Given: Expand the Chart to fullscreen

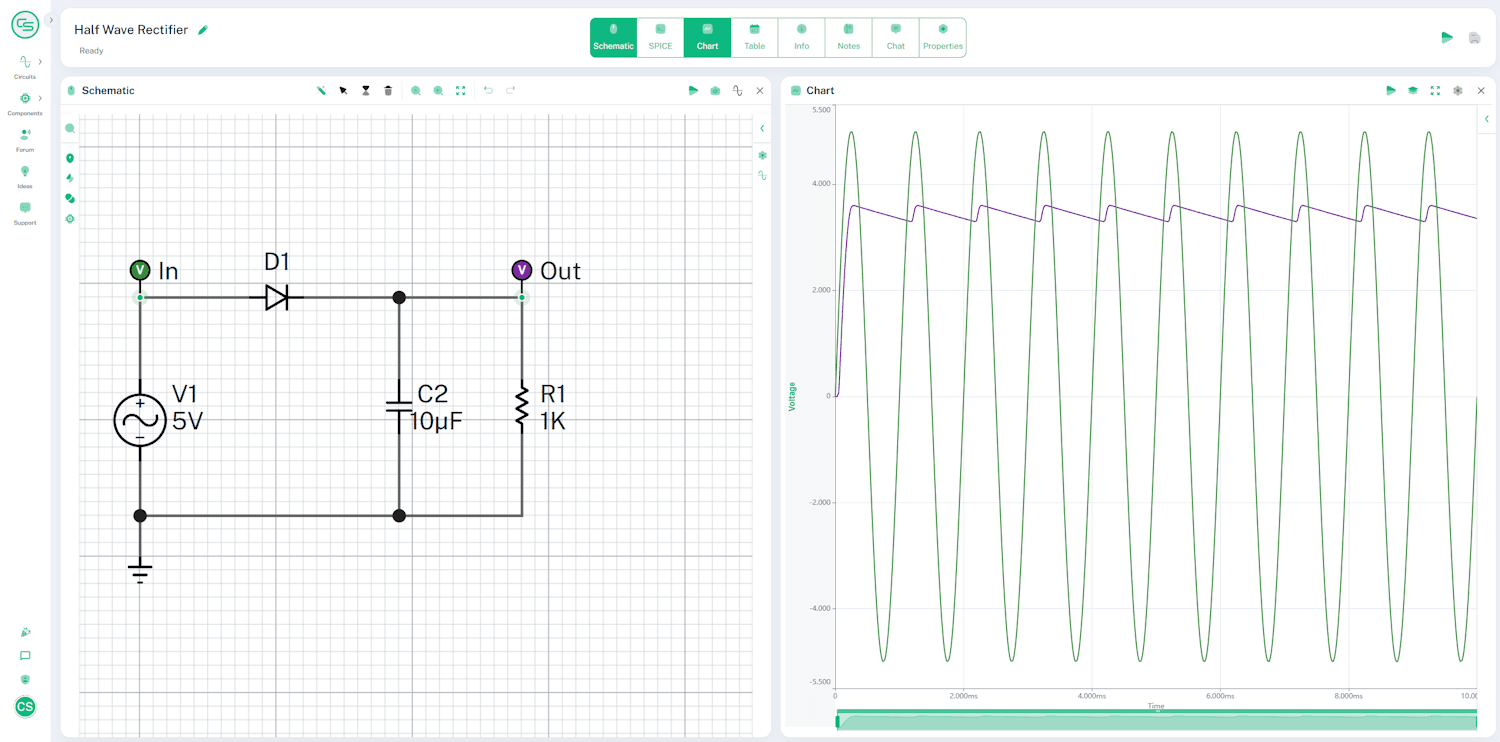Looking at the screenshot, I should click(x=1435, y=90).
